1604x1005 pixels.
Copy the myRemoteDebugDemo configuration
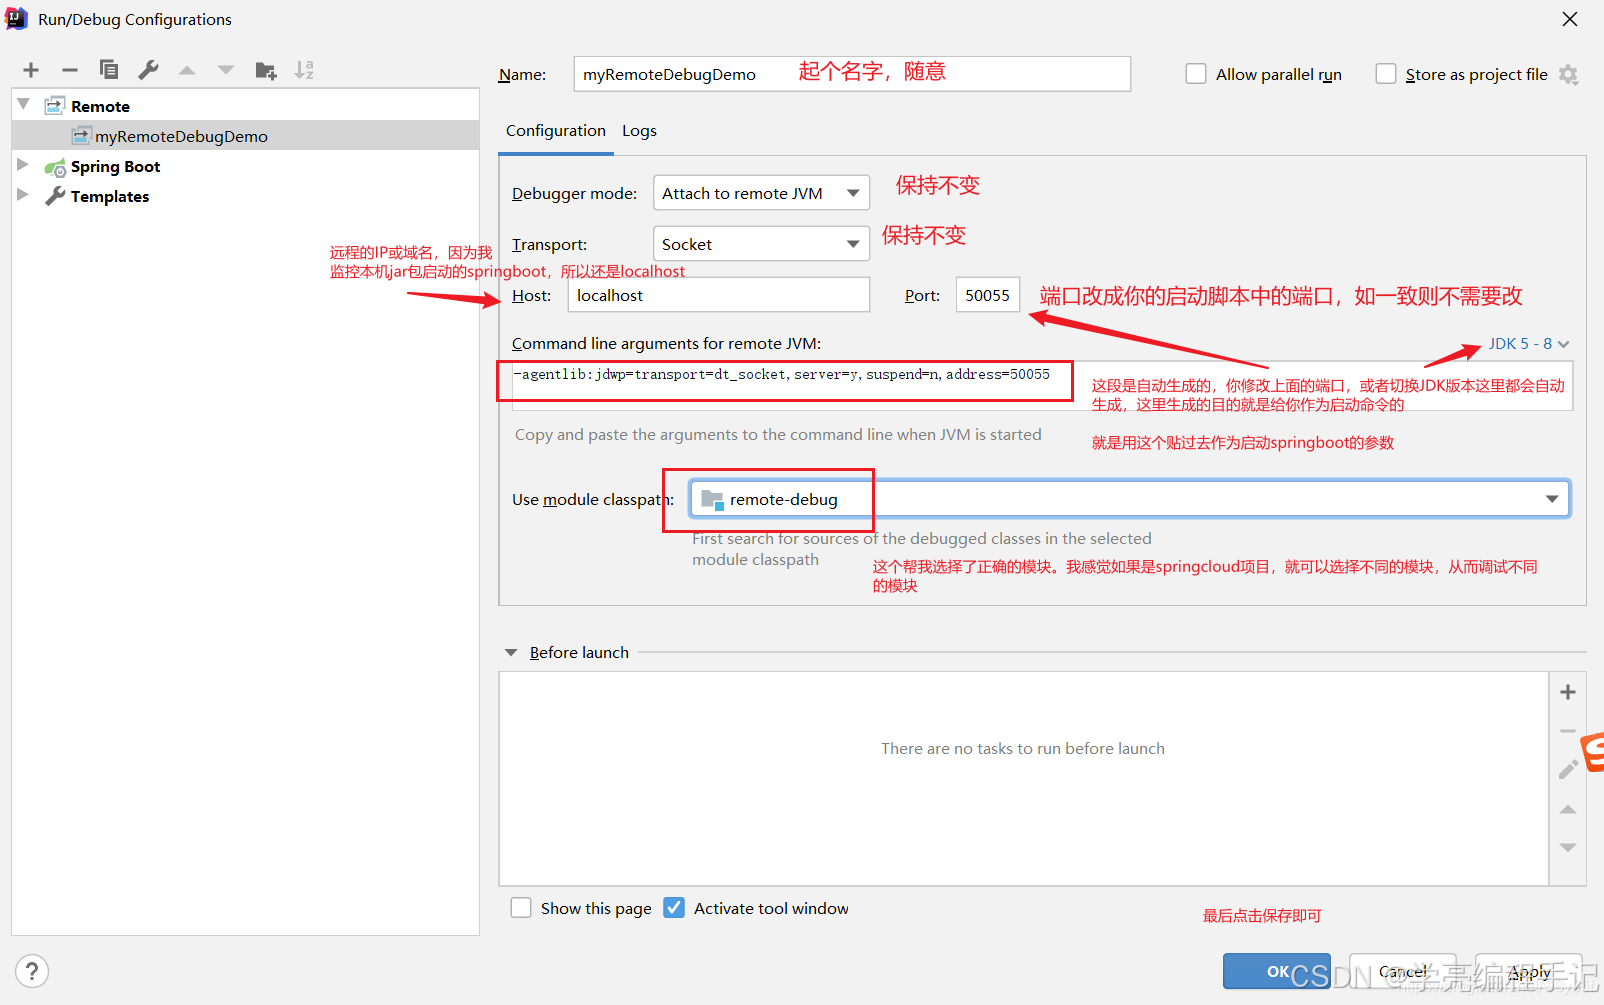point(108,69)
